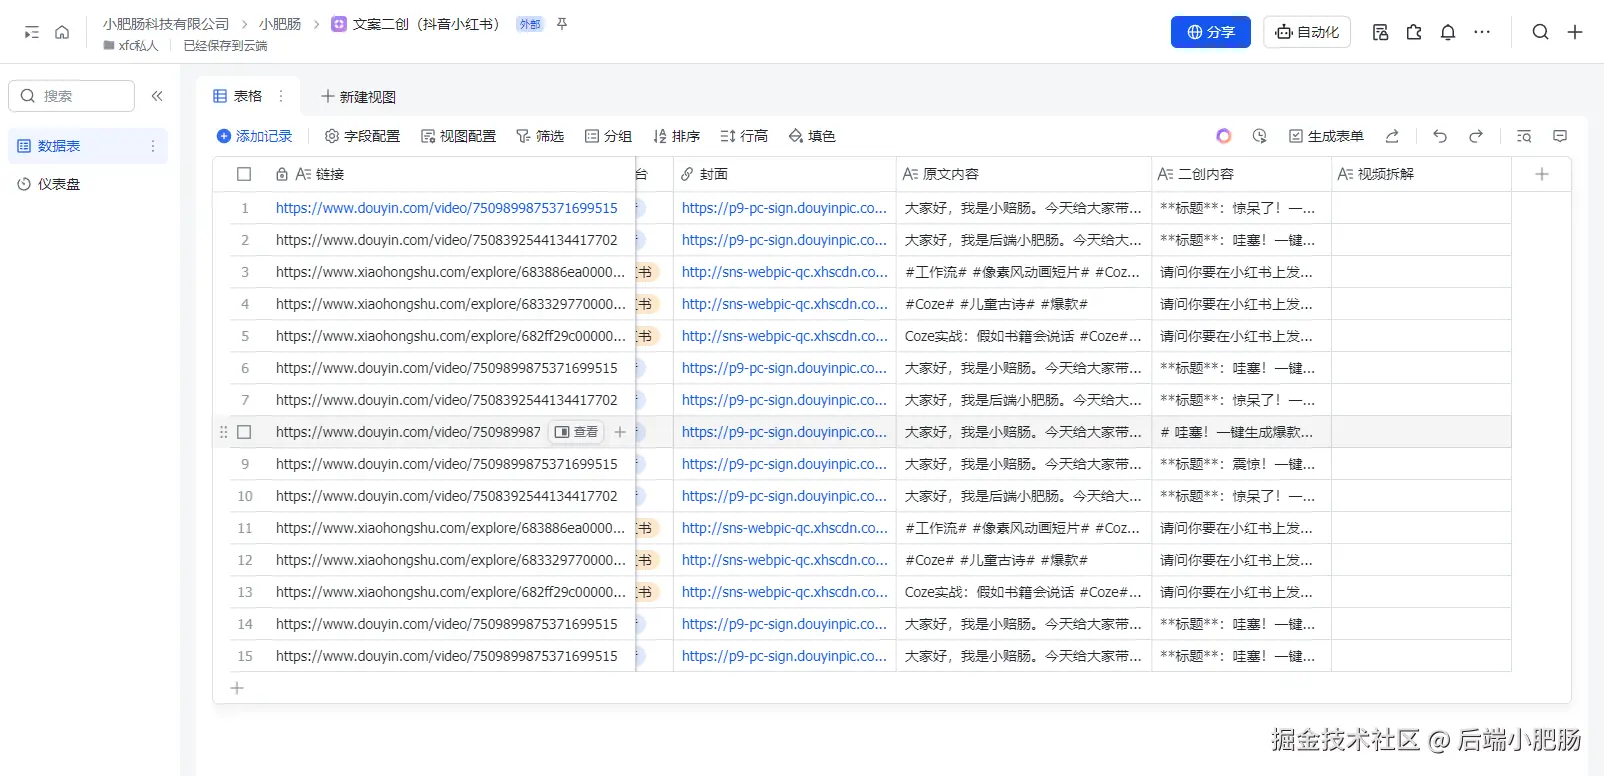Open the 排序 sort option
The image size is (1604, 776).
(x=676, y=136)
